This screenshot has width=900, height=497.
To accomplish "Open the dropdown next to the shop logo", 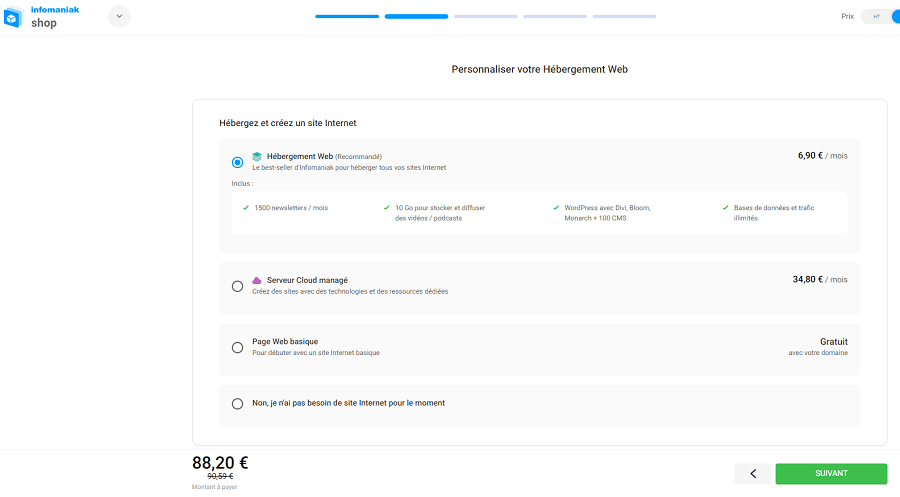I will [x=118, y=16].
